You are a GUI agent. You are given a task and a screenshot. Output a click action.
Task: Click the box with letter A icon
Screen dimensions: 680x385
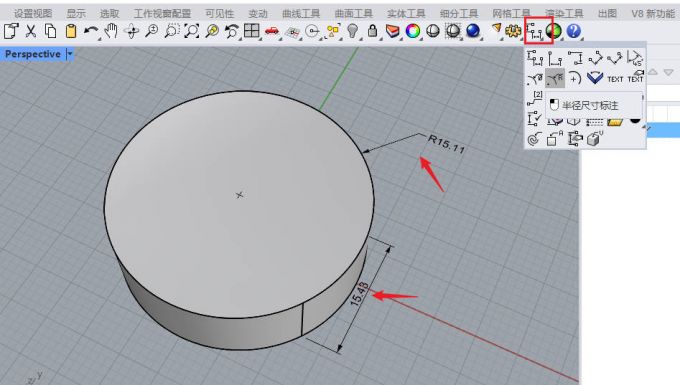[x=555, y=139]
